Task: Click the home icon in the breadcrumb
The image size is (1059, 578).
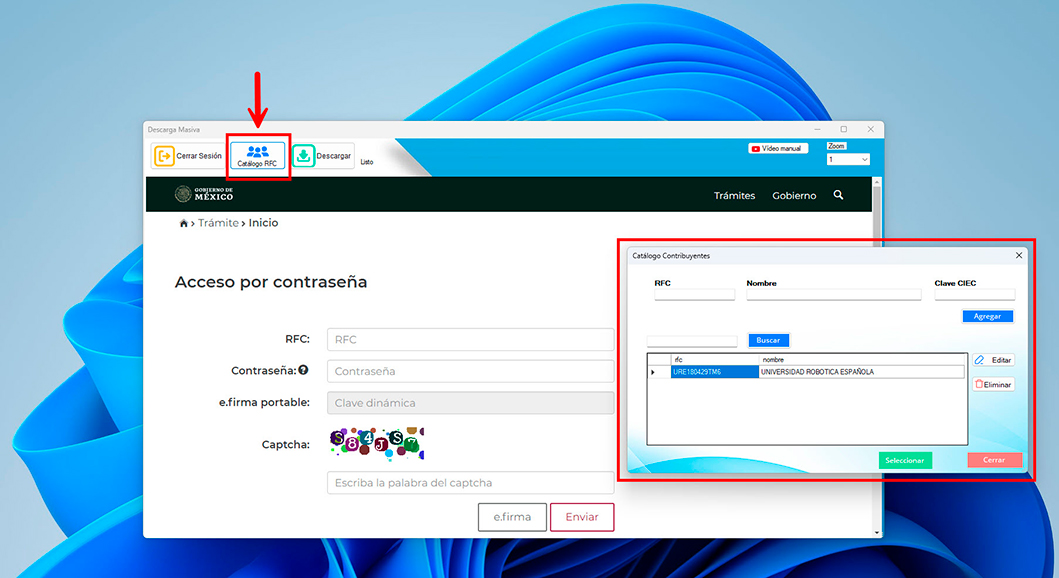Action: coord(184,223)
